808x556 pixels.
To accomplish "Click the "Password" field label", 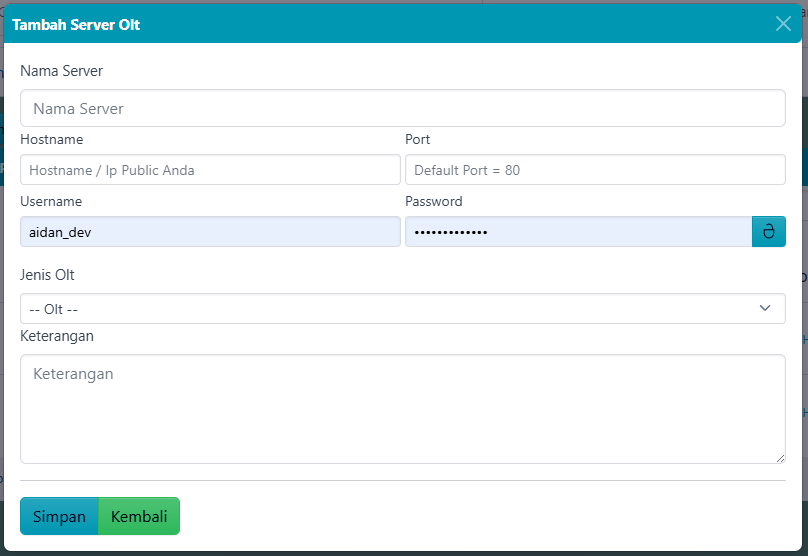I will click(433, 201).
